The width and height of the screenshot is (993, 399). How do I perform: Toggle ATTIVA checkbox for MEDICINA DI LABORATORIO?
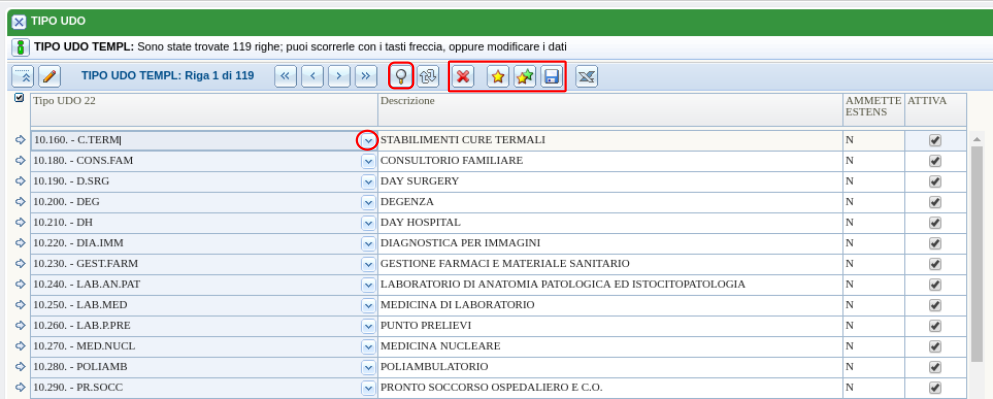(x=935, y=305)
